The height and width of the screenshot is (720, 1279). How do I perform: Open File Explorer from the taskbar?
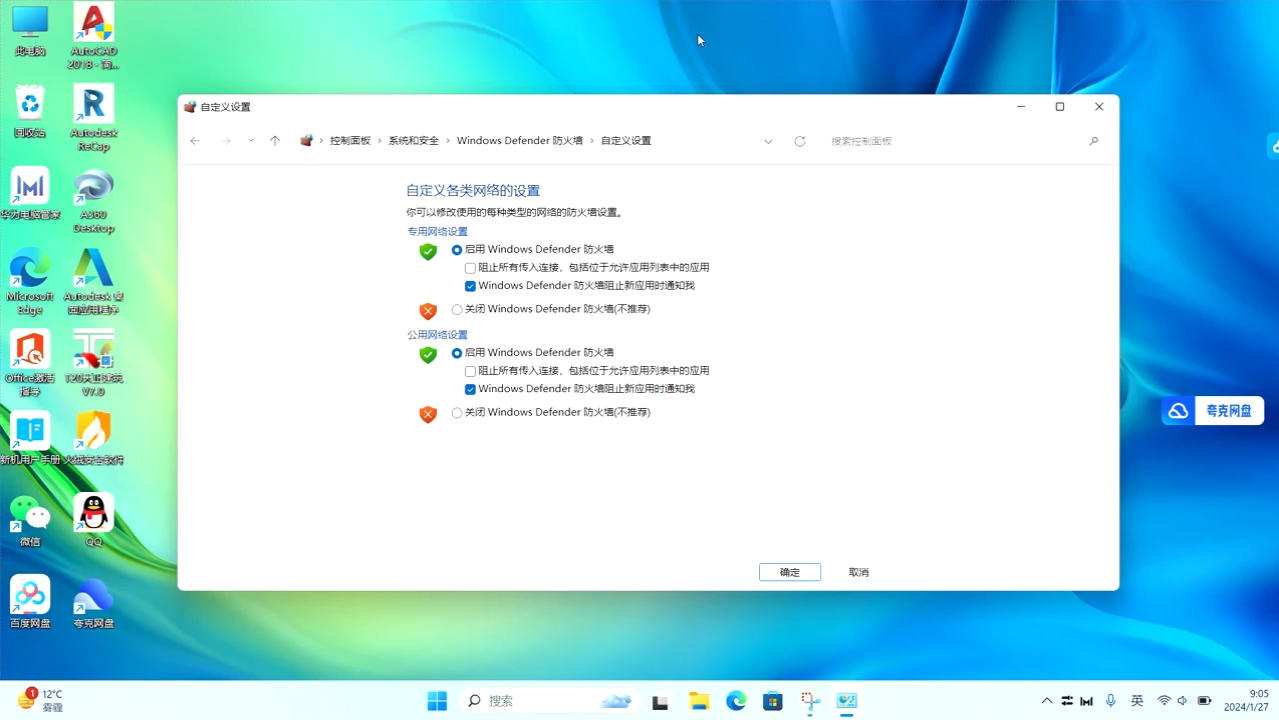[x=699, y=700]
